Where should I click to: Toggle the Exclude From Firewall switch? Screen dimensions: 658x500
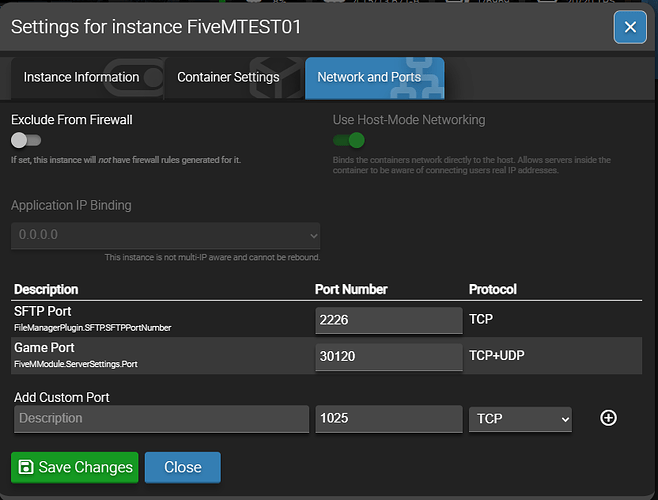26,141
